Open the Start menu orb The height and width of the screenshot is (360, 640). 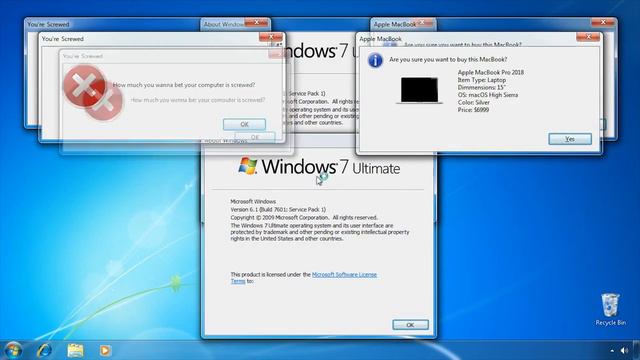click(x=13, y=350)
